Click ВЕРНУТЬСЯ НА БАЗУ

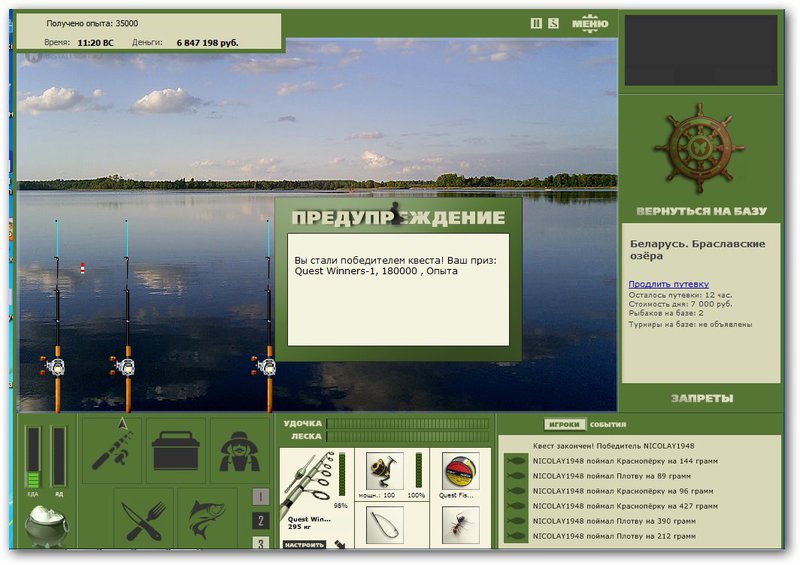701,211
